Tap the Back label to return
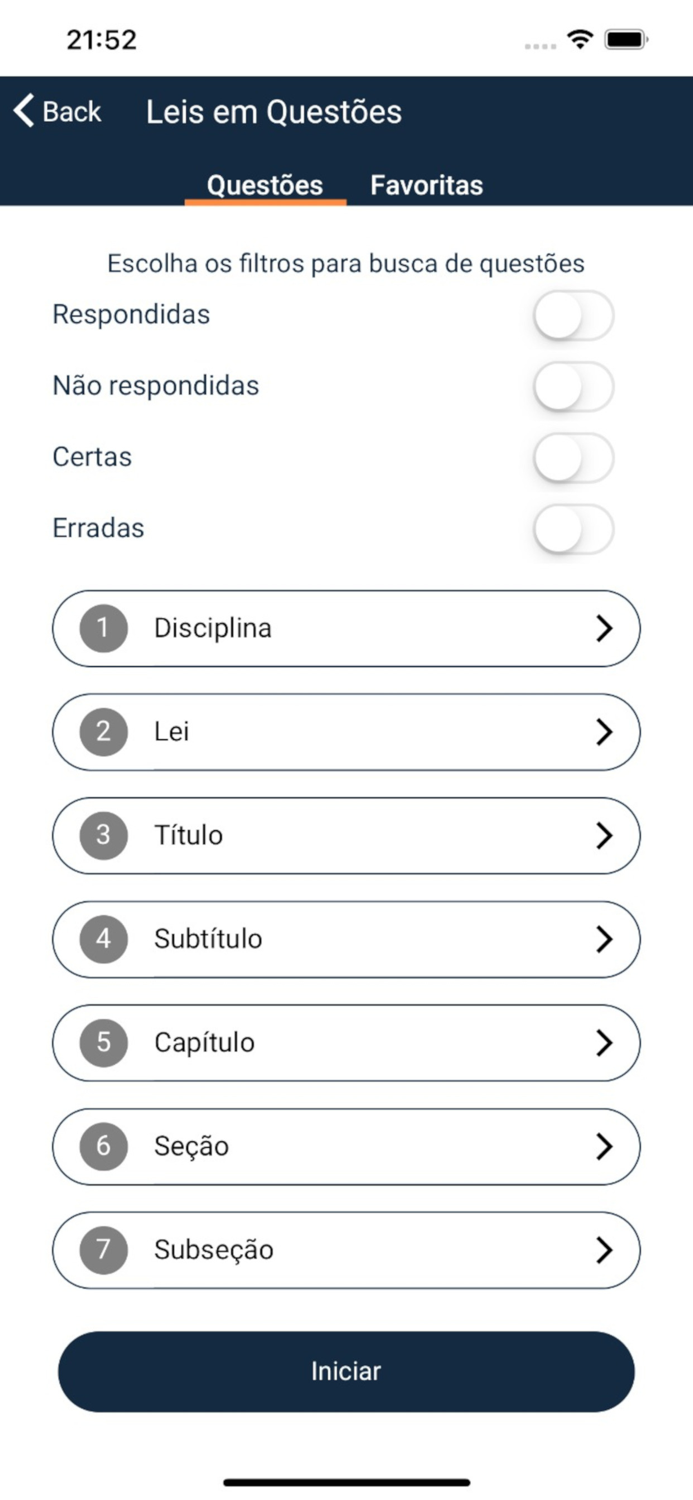This screenshot has width=693, height=1500. click(x=71, y=111)
